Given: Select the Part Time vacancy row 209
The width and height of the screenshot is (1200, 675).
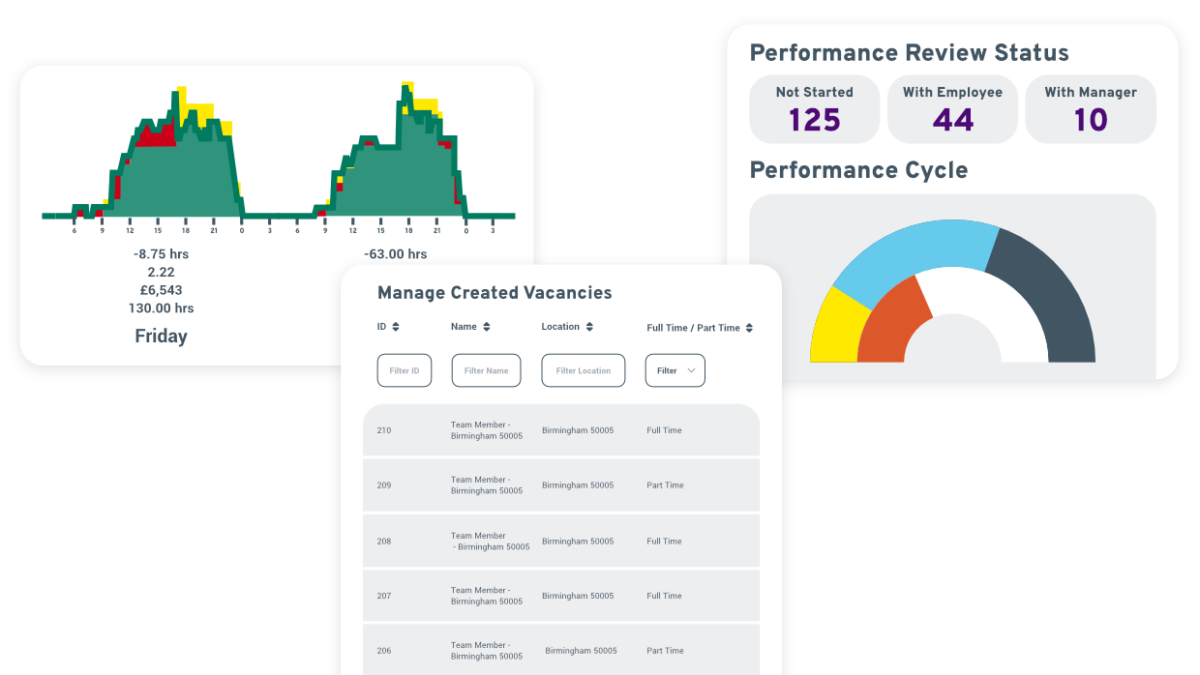Looking at the screenshot, I should (x=561, y=484).
